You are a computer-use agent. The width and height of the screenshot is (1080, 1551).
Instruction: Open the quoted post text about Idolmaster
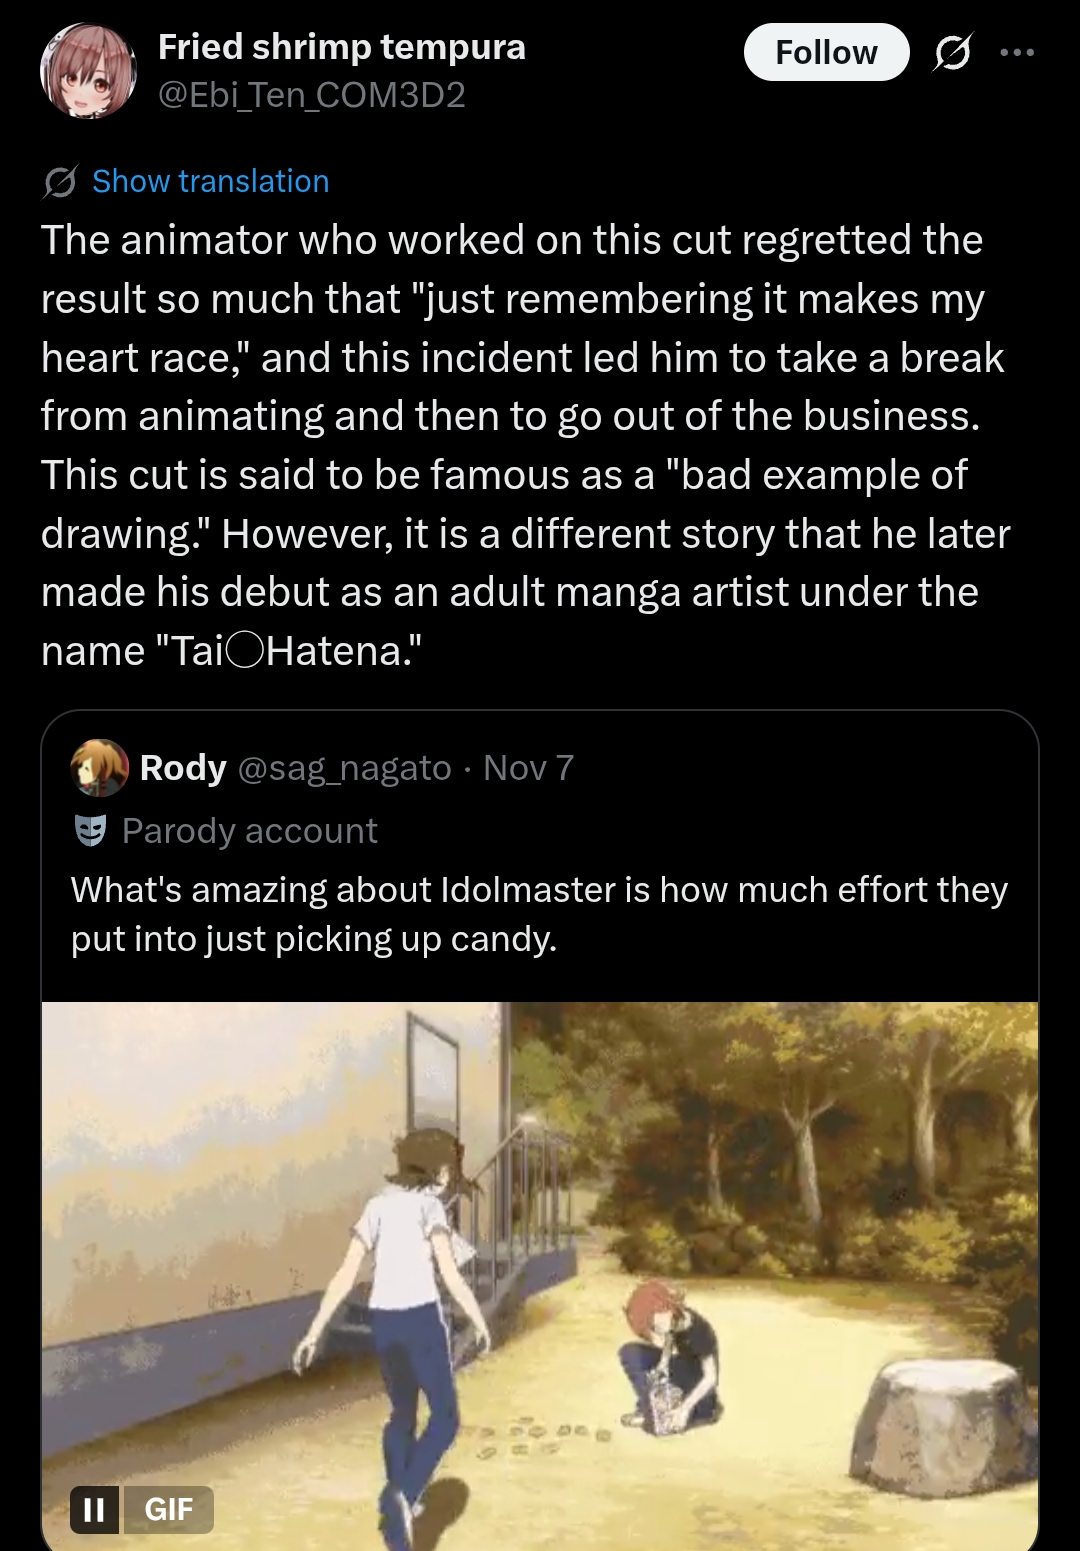click(x=538, y=914)
